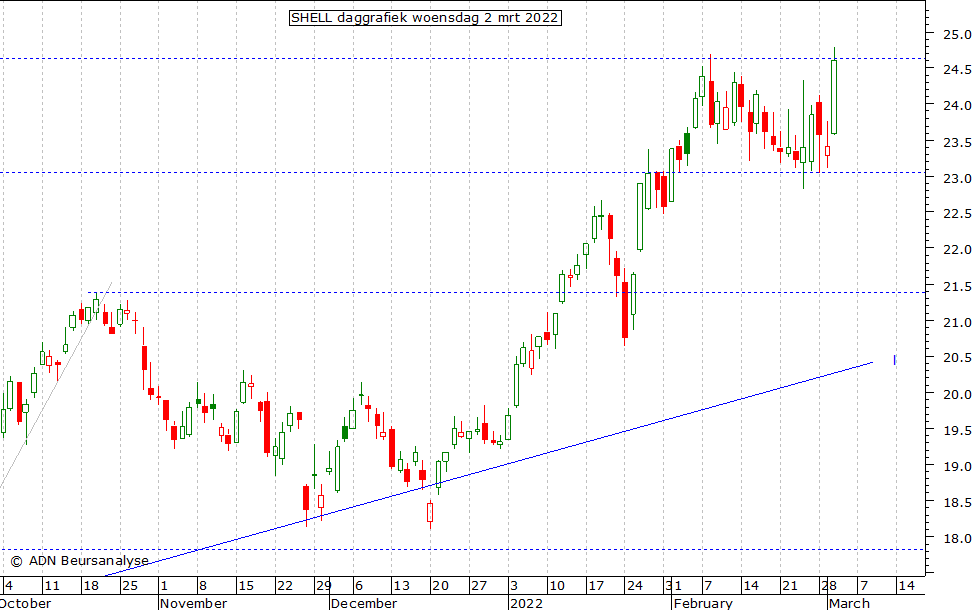
Task: Click the lowest red candlestick near 18.3 in December
Action: tap(430, 512)
